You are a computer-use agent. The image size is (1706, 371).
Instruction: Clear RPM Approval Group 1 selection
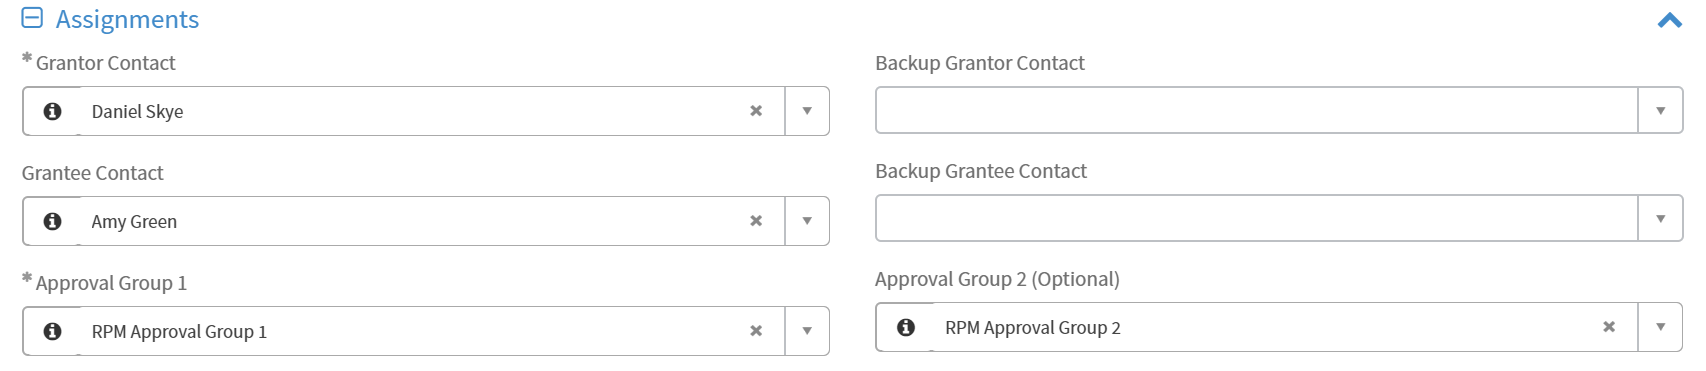tap(756, 331)
